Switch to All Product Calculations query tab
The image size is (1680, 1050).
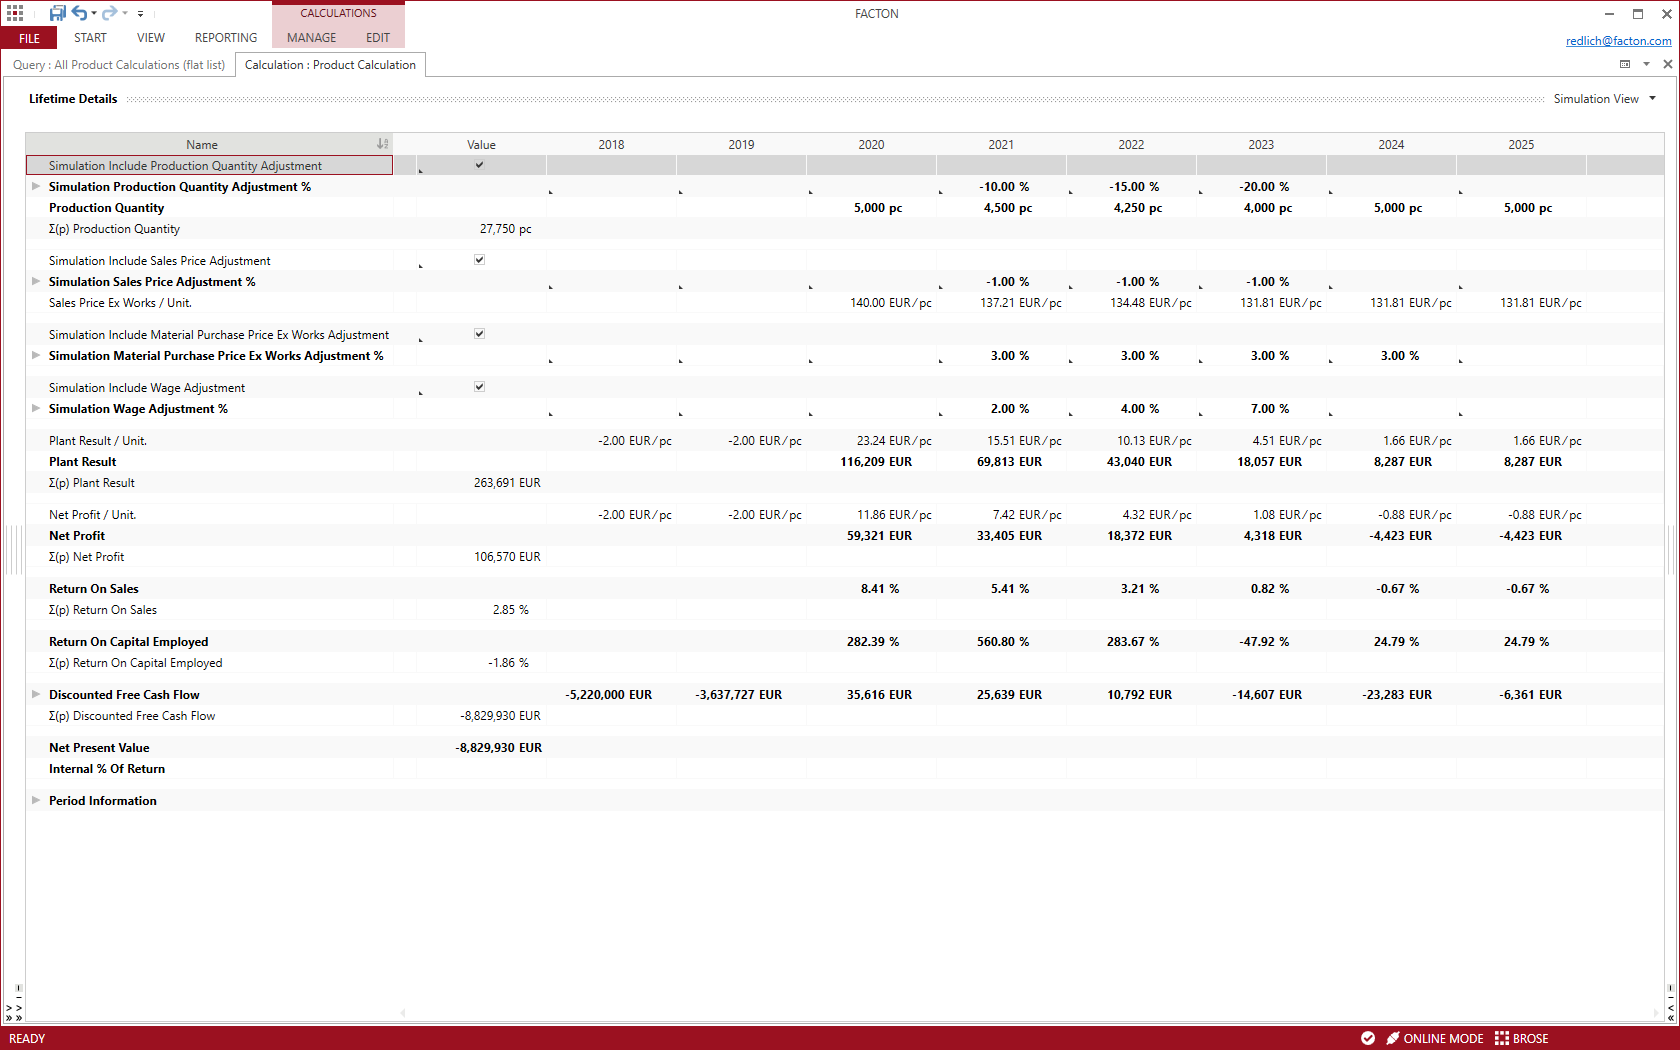[119, 65]
